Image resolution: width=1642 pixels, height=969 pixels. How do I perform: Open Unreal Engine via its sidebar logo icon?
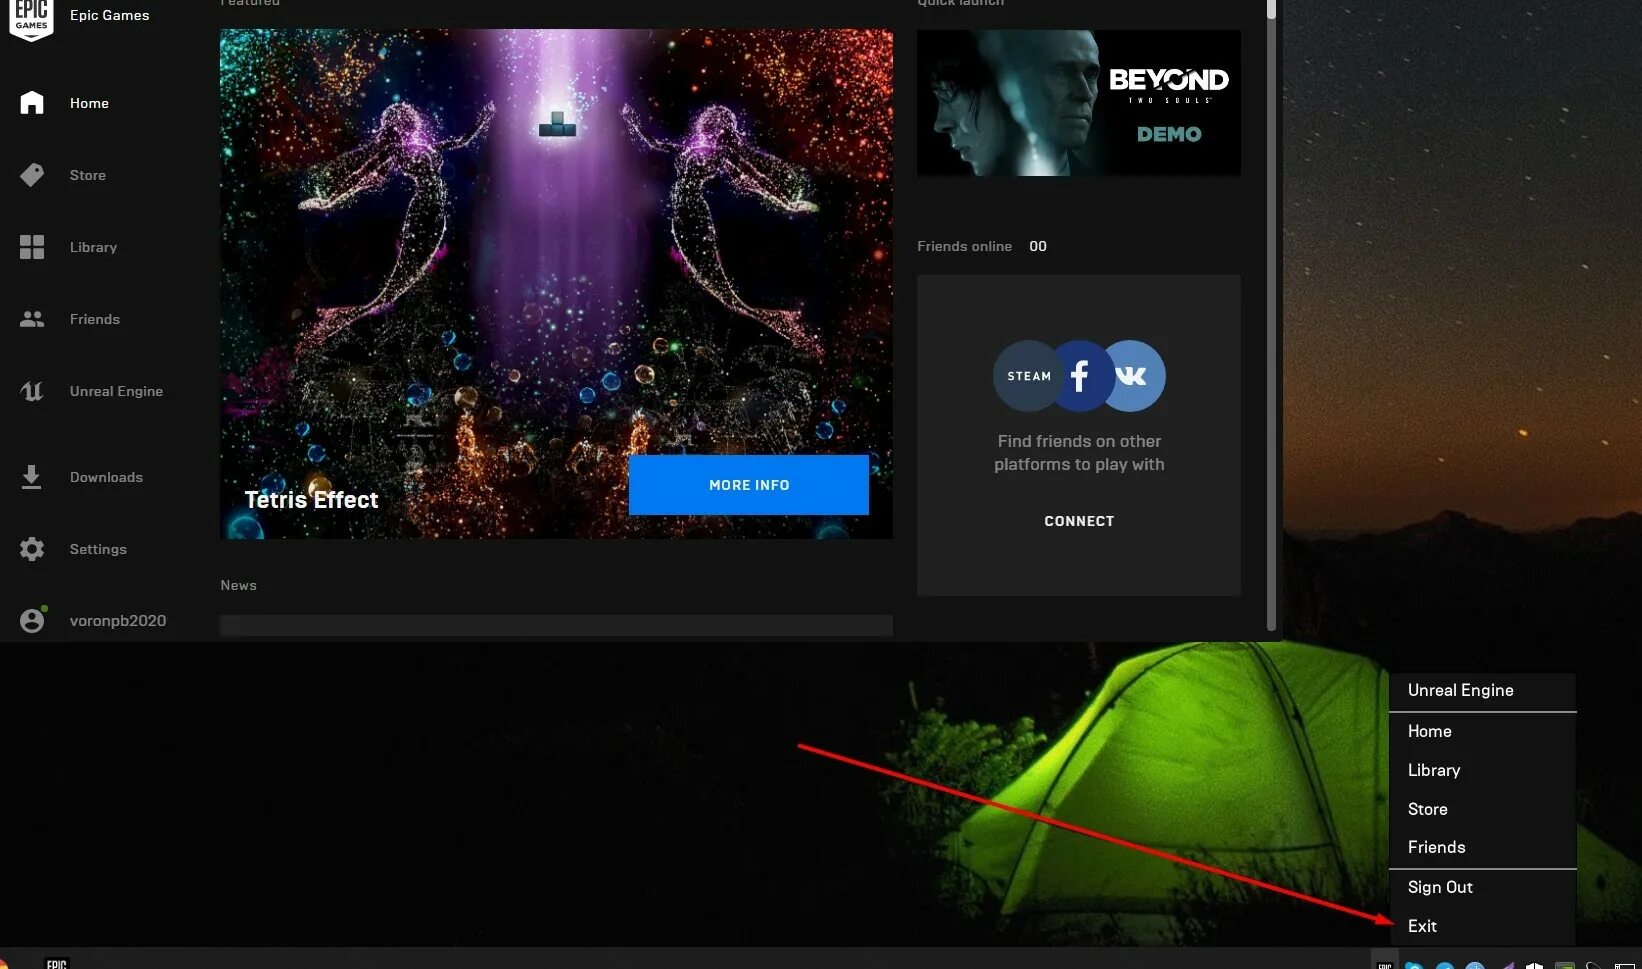[x=32, y=391]
